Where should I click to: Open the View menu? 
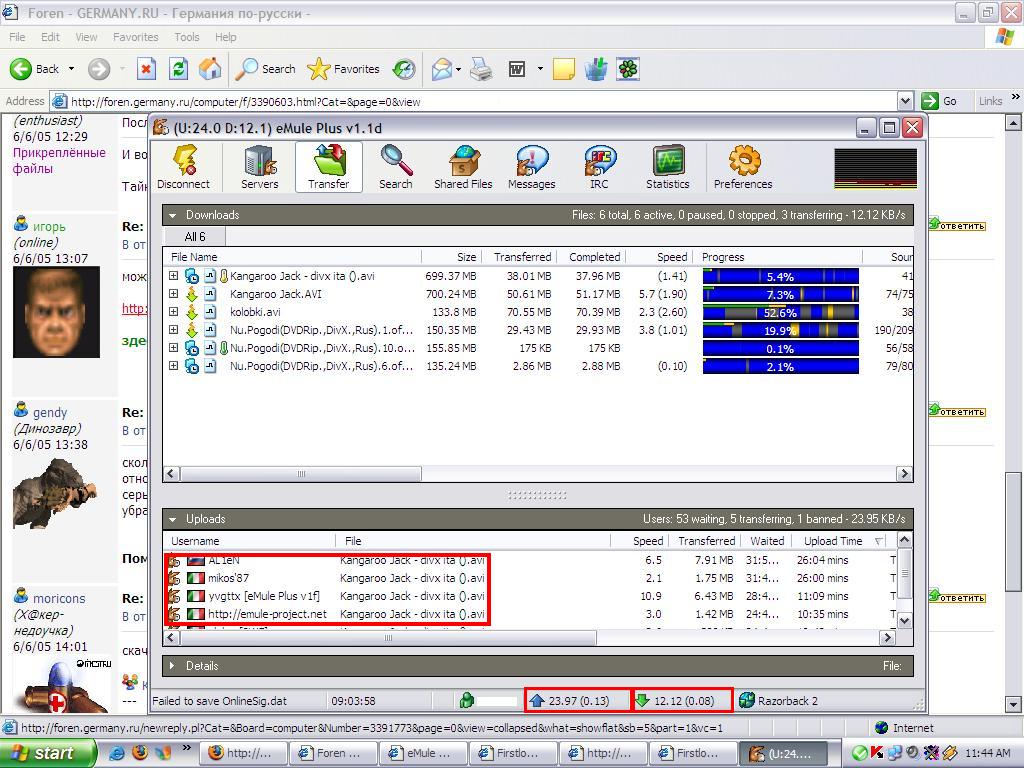[x=86, y=37]
